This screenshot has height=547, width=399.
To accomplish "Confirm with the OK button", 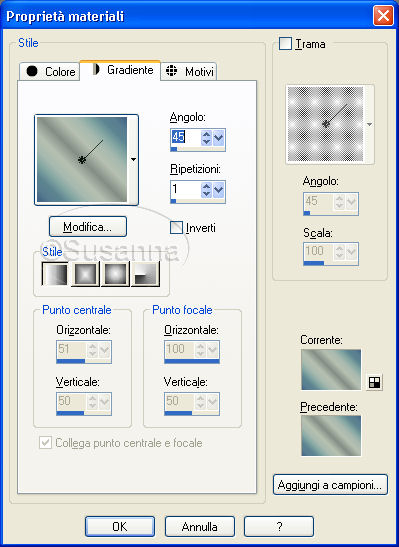I will click(x=120, y=526).
